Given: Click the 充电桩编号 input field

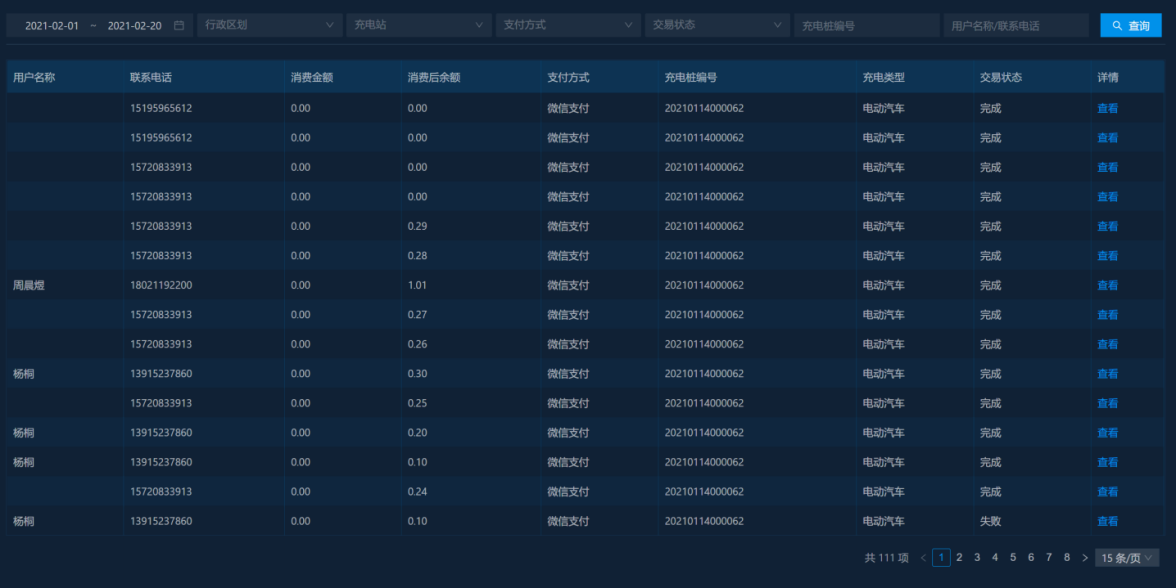Looking at the screenshot, I should tap(866, 26).
